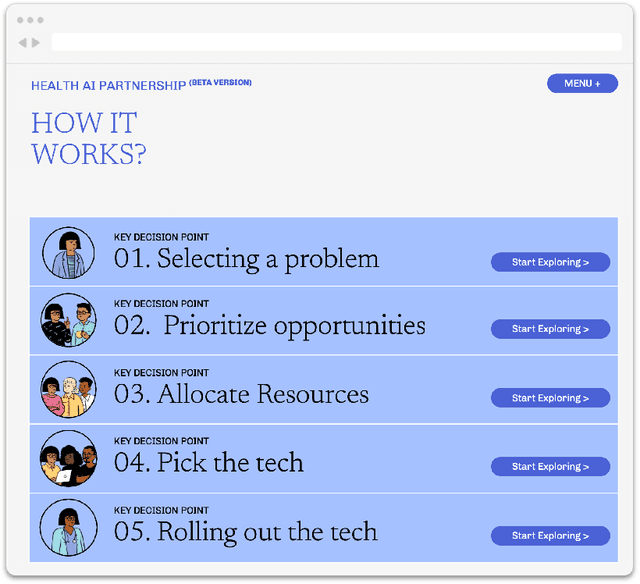The width and height of the screenshot is (640, 584).
Task: Start Exploring for Prioritize opportunities
Action: (550, 329)
